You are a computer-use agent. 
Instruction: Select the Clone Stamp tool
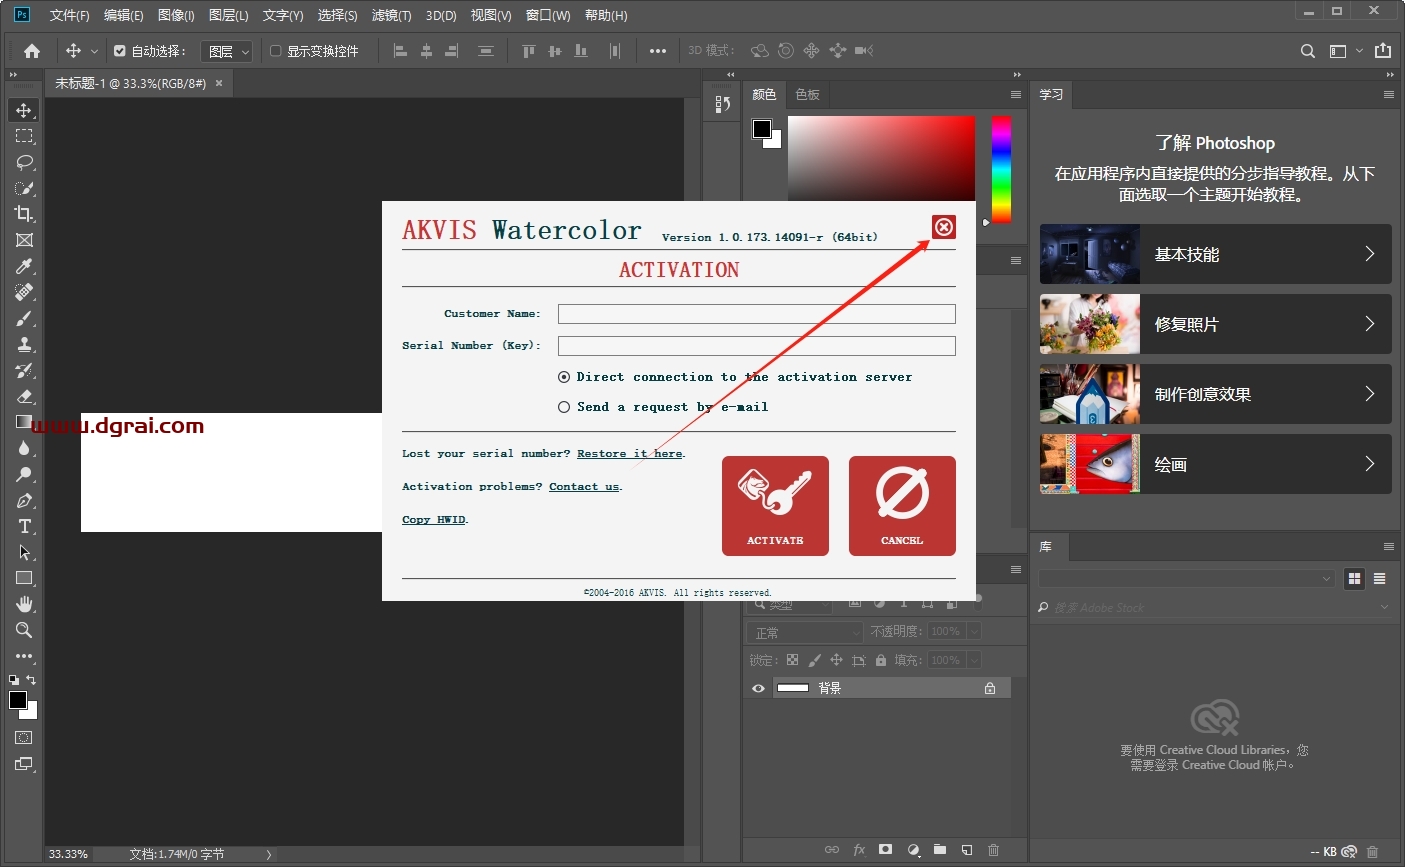[x=24, y=344]
